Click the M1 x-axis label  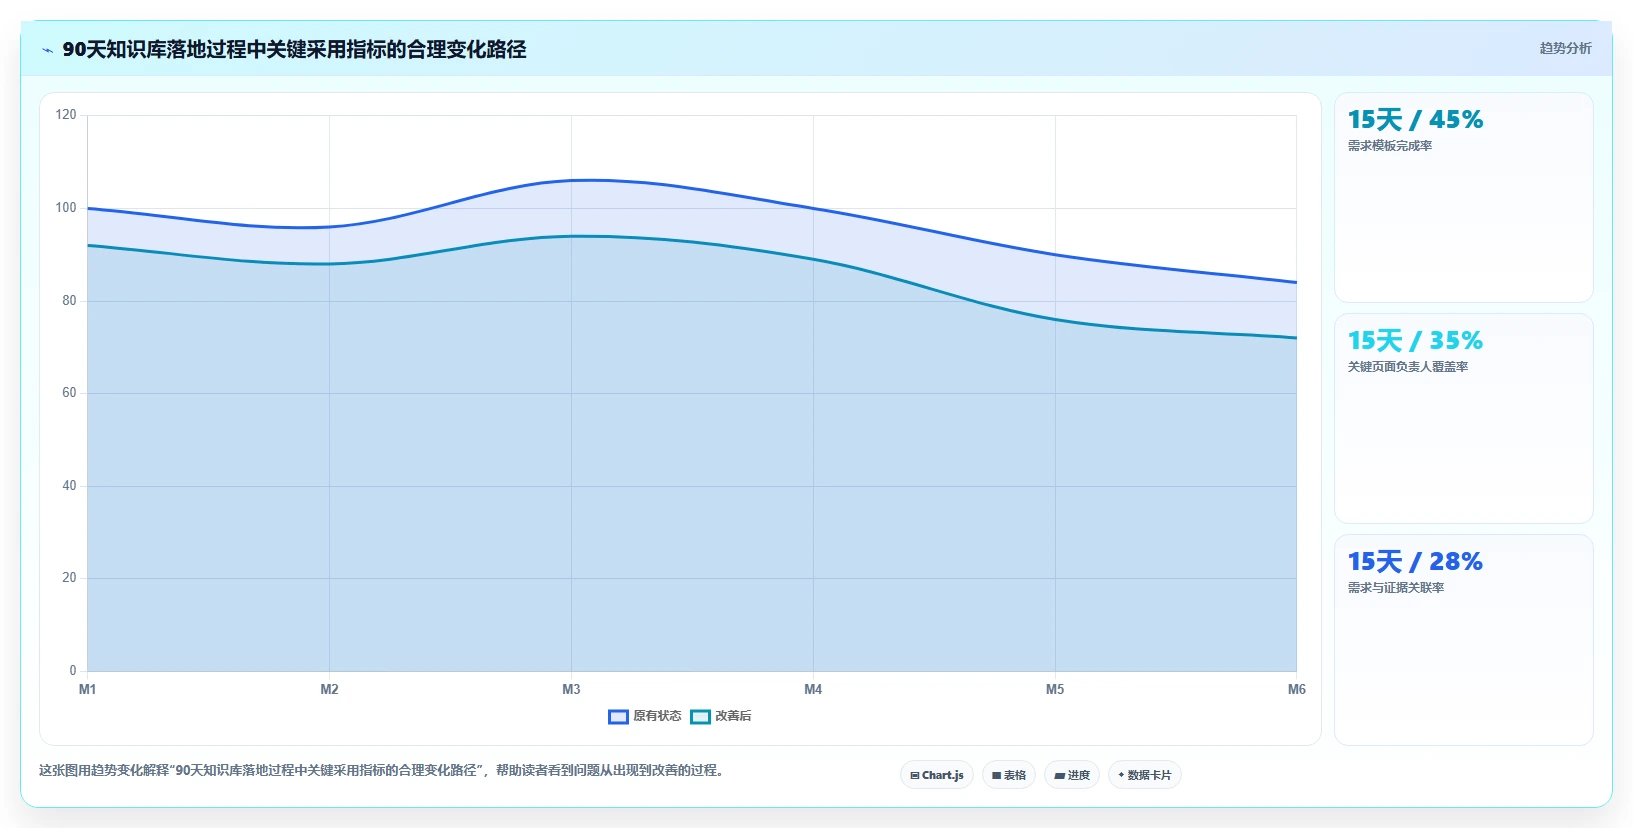tap(88, 689)
